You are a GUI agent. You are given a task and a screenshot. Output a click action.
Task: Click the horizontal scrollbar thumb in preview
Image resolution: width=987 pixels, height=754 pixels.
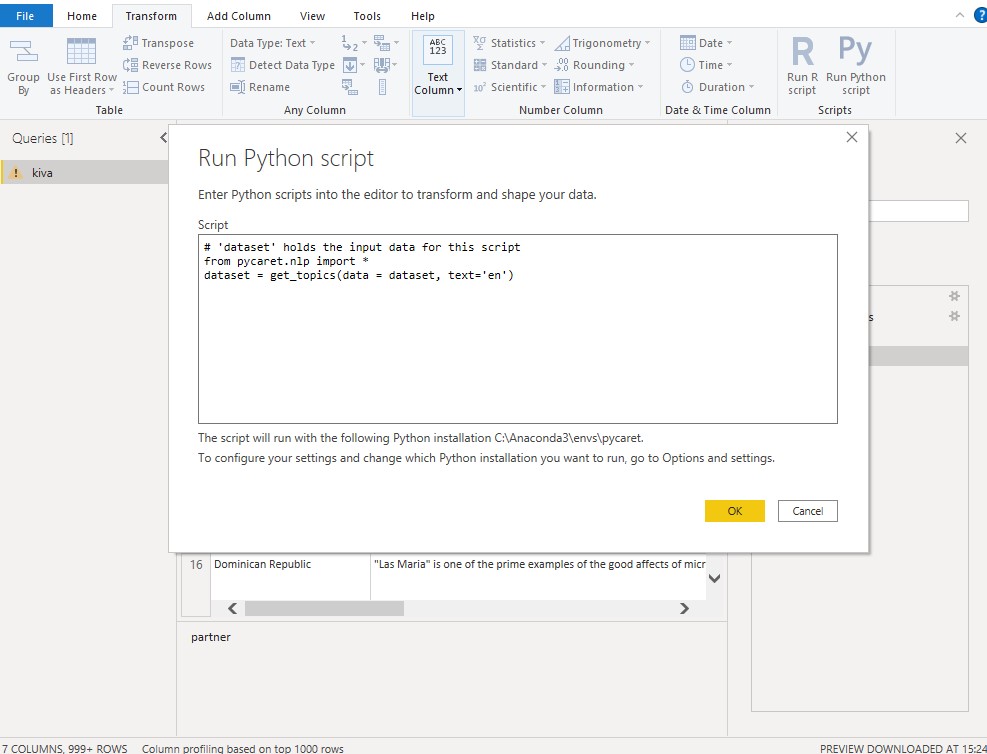[x=324, y=609]
